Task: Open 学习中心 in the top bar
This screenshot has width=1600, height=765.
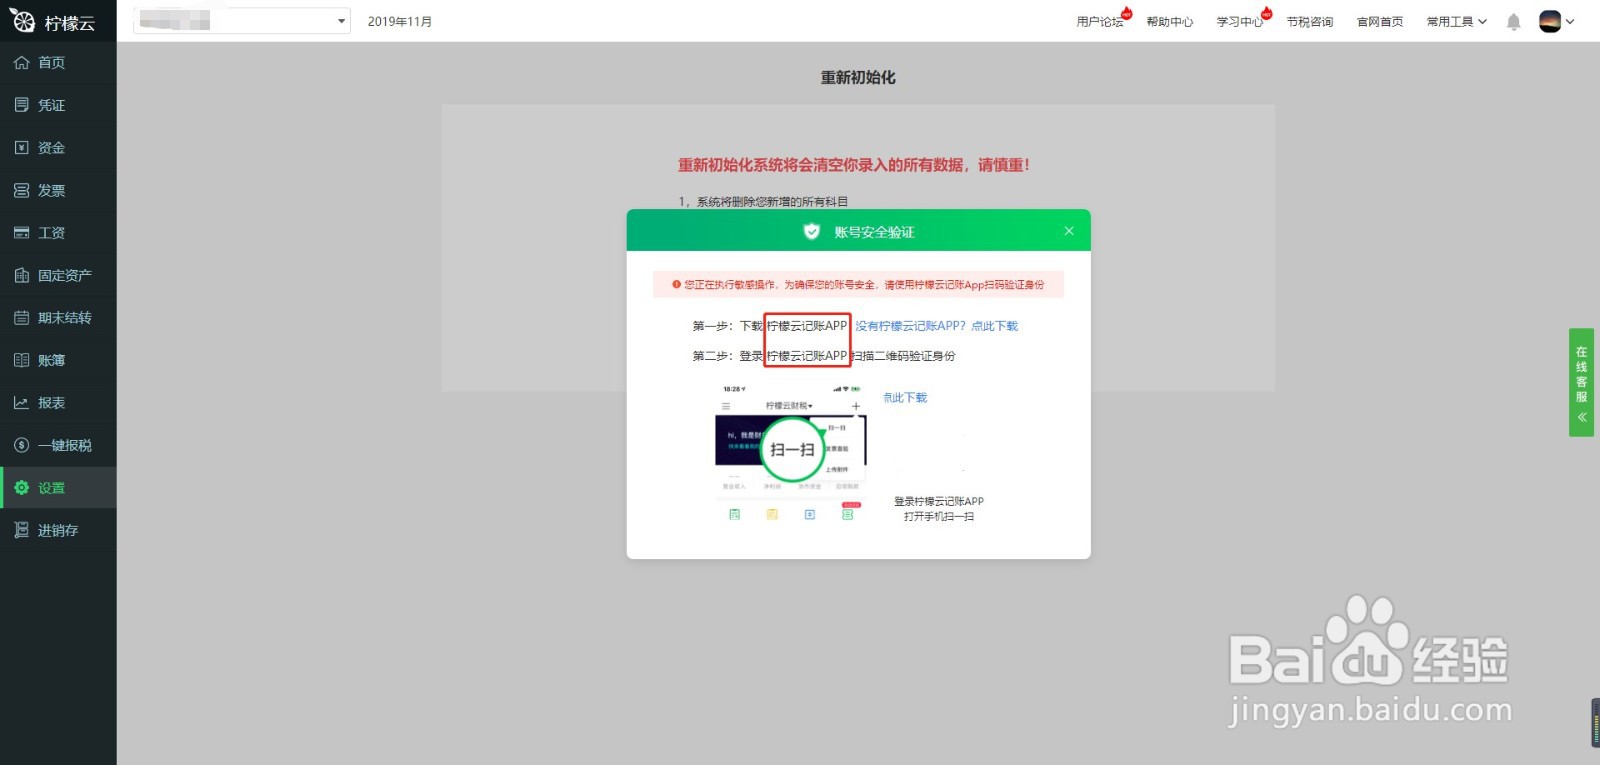Action: [1240, 21]
